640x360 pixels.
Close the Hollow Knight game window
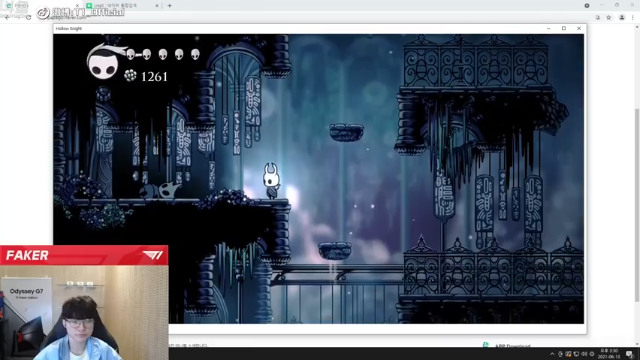pos(579,29)
